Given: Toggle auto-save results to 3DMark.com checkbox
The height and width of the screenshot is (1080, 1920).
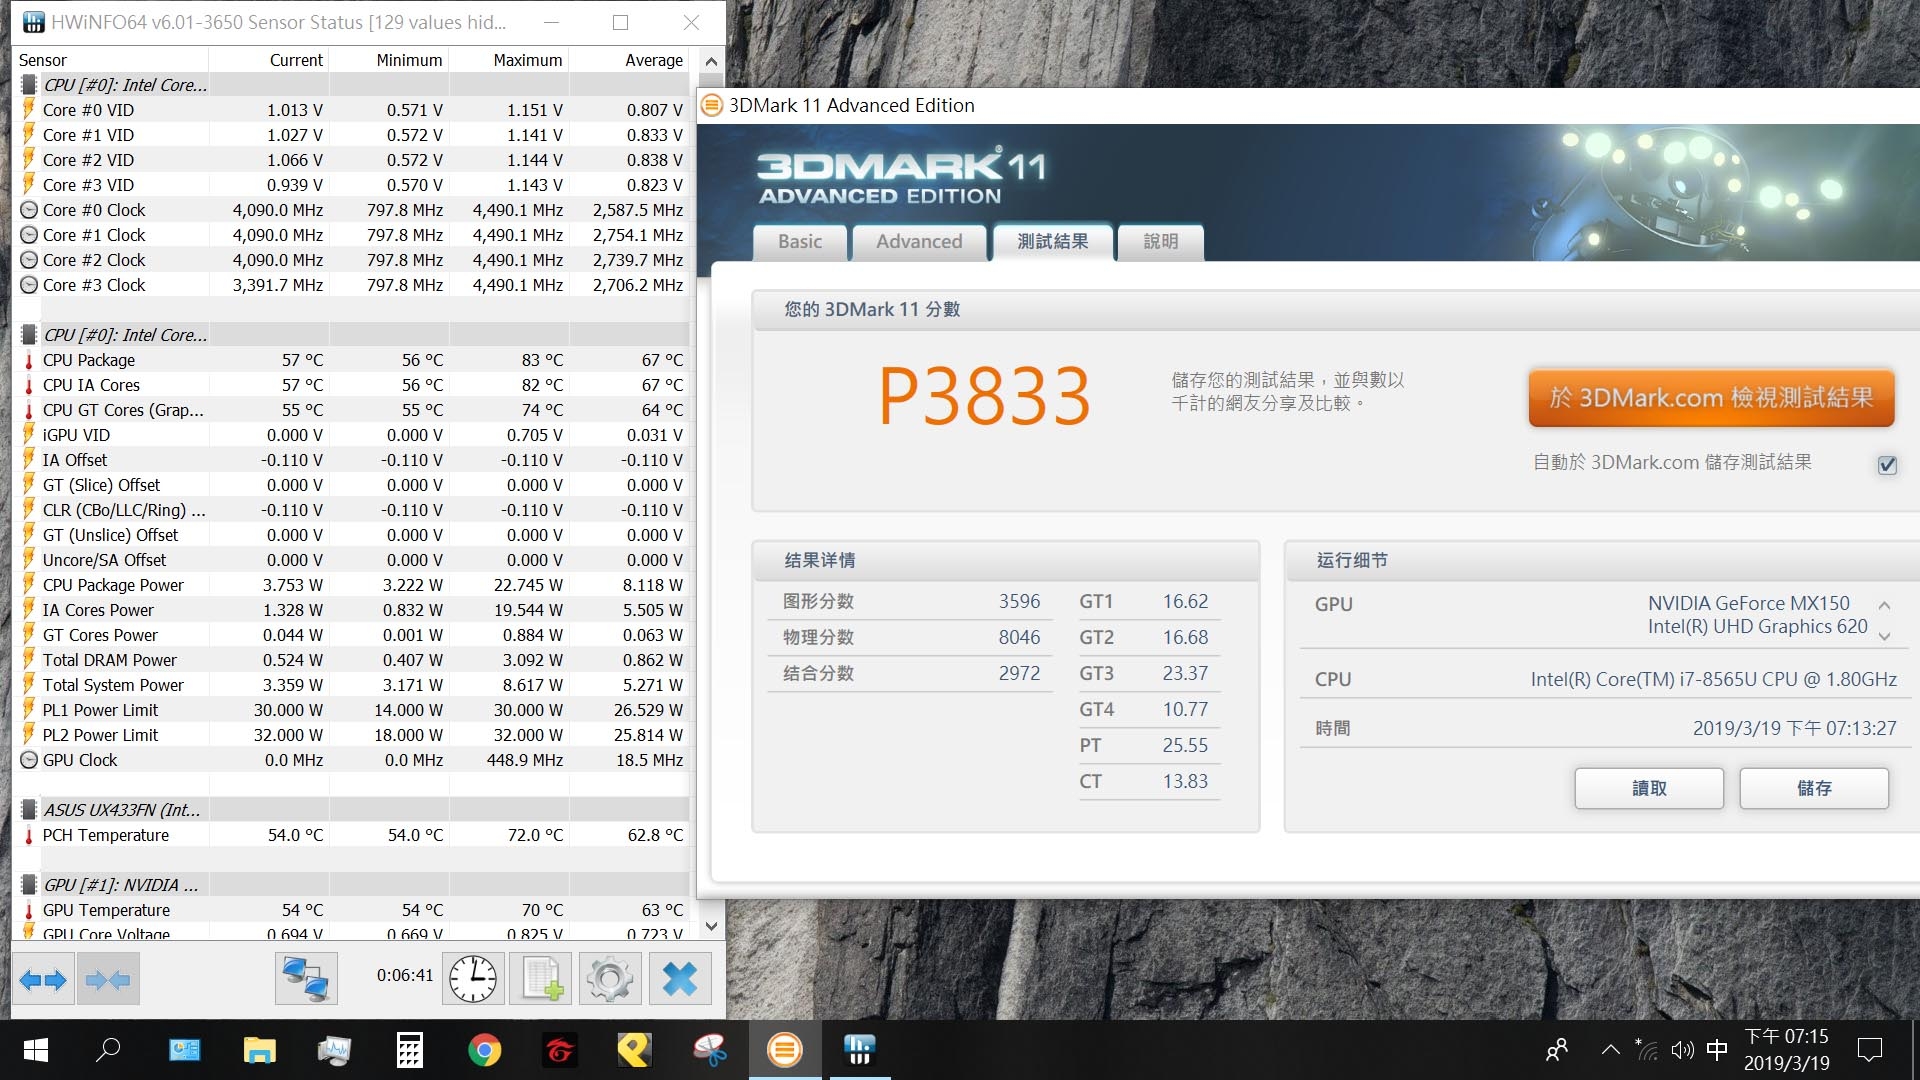Looking at the screenshot, I should [x=1887, y=465].
